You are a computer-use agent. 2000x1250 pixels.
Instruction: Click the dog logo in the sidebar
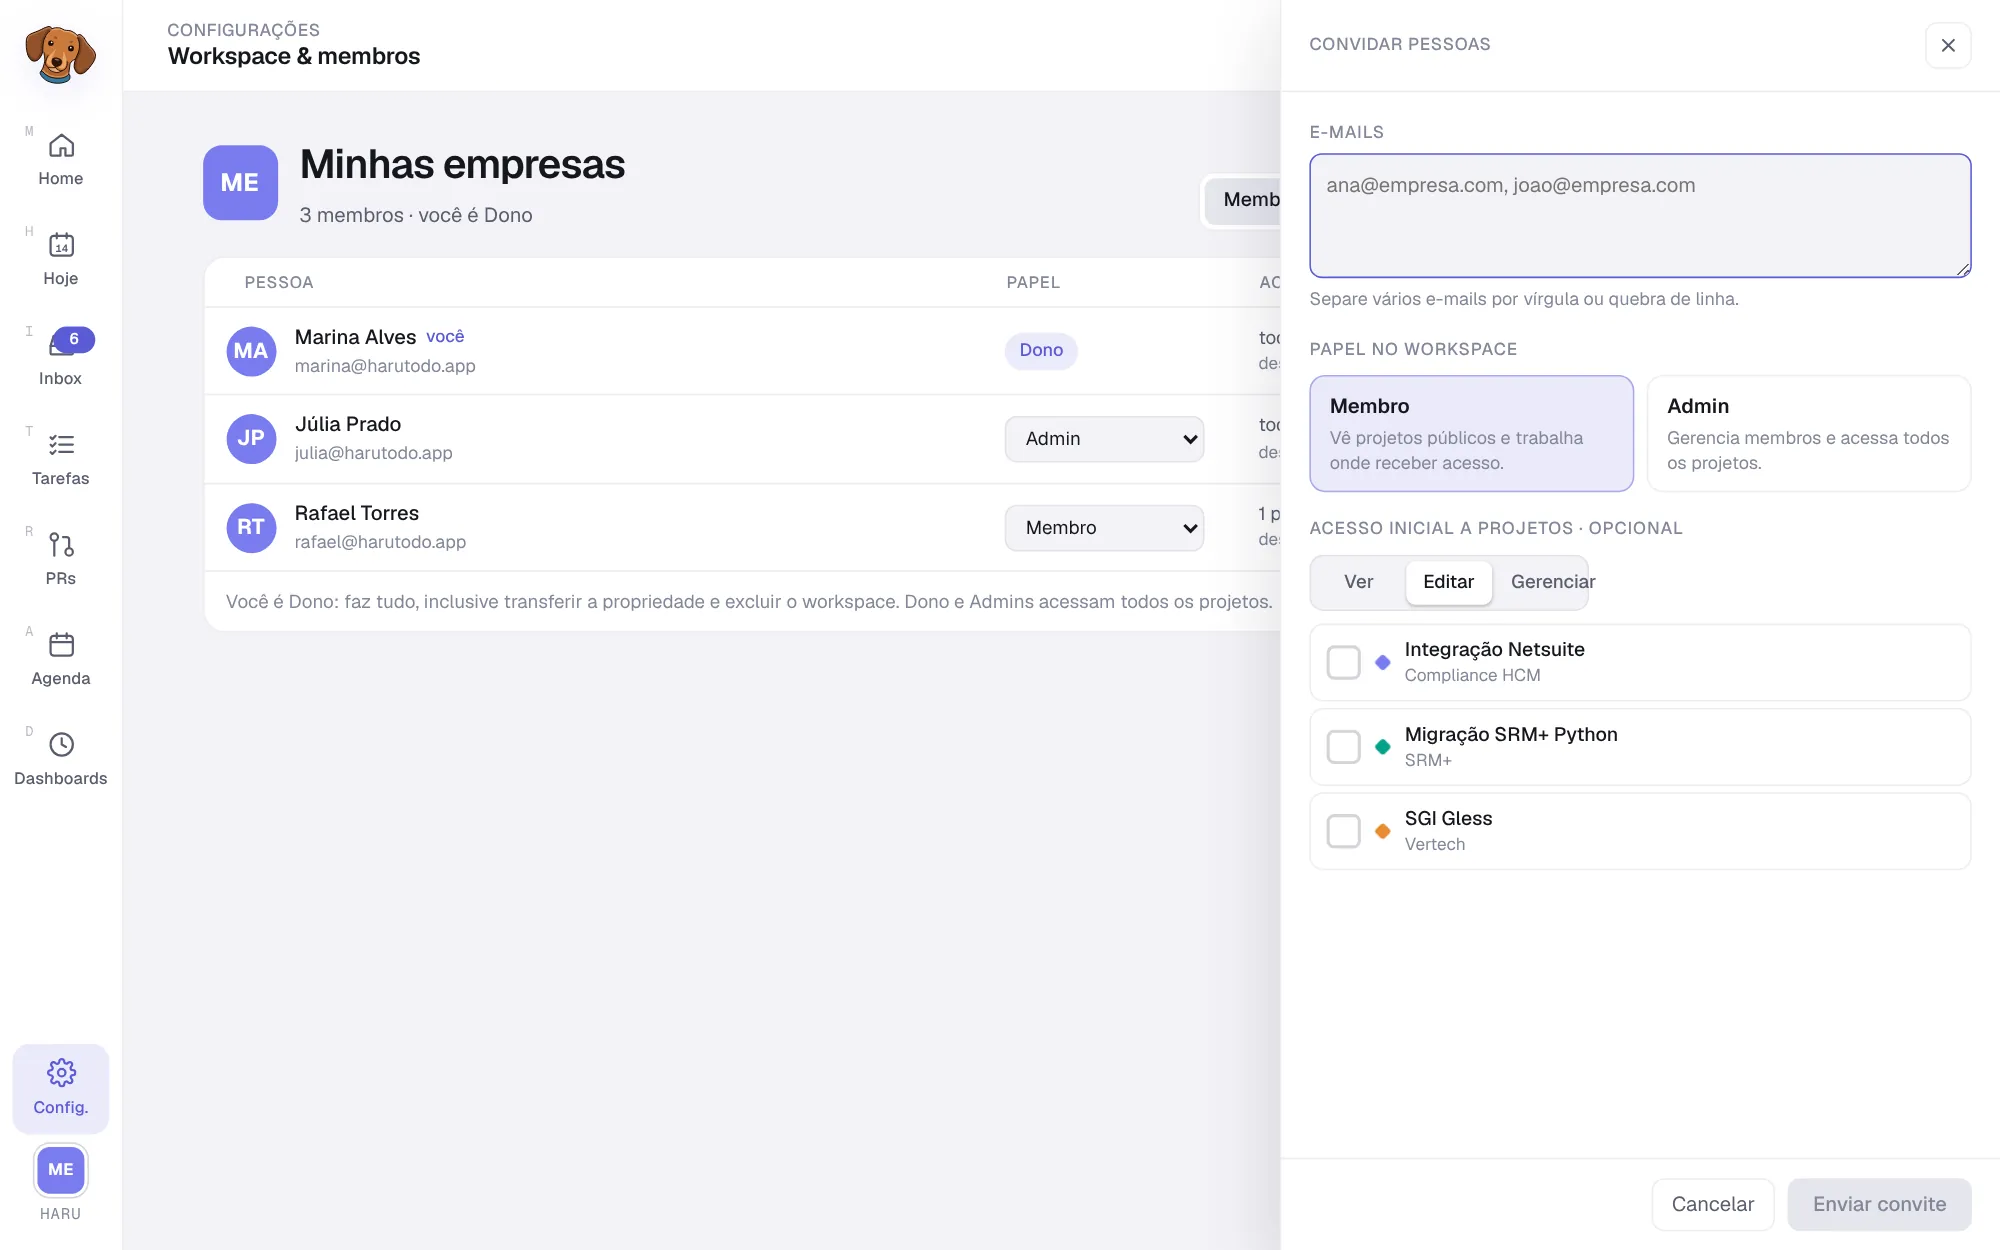coord(60,55)
